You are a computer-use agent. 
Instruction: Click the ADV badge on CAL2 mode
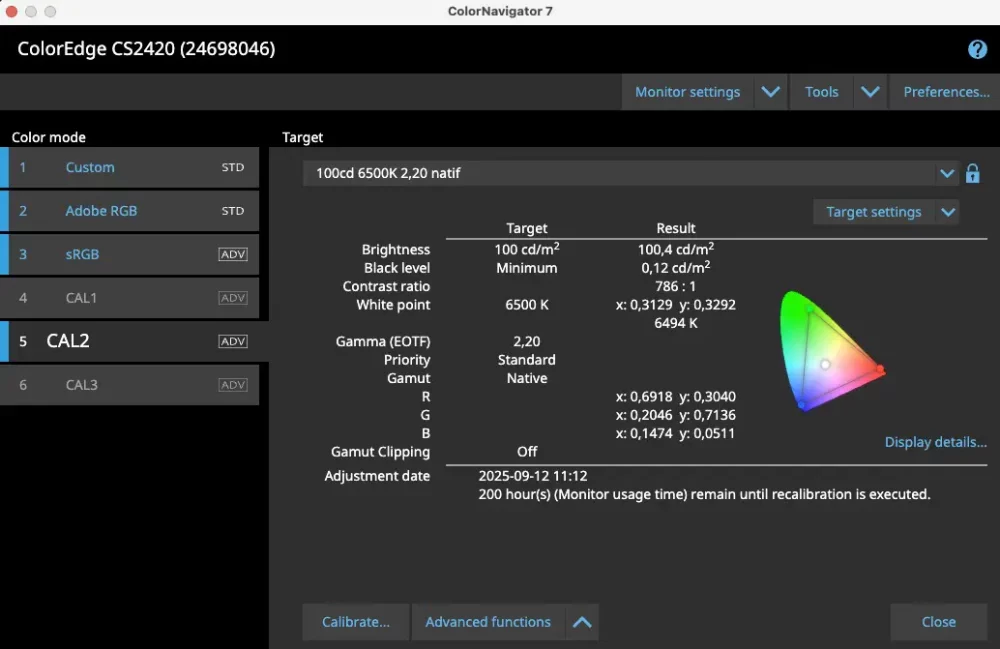(232, 342)
